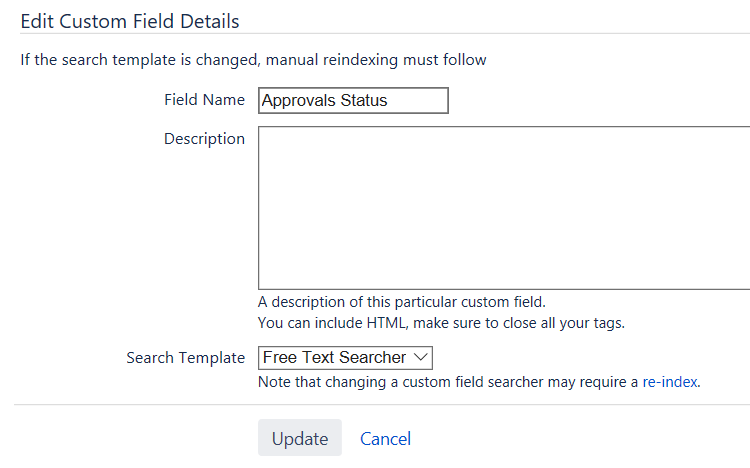Click the 'Approvals Status' text in field

point(324,101)
